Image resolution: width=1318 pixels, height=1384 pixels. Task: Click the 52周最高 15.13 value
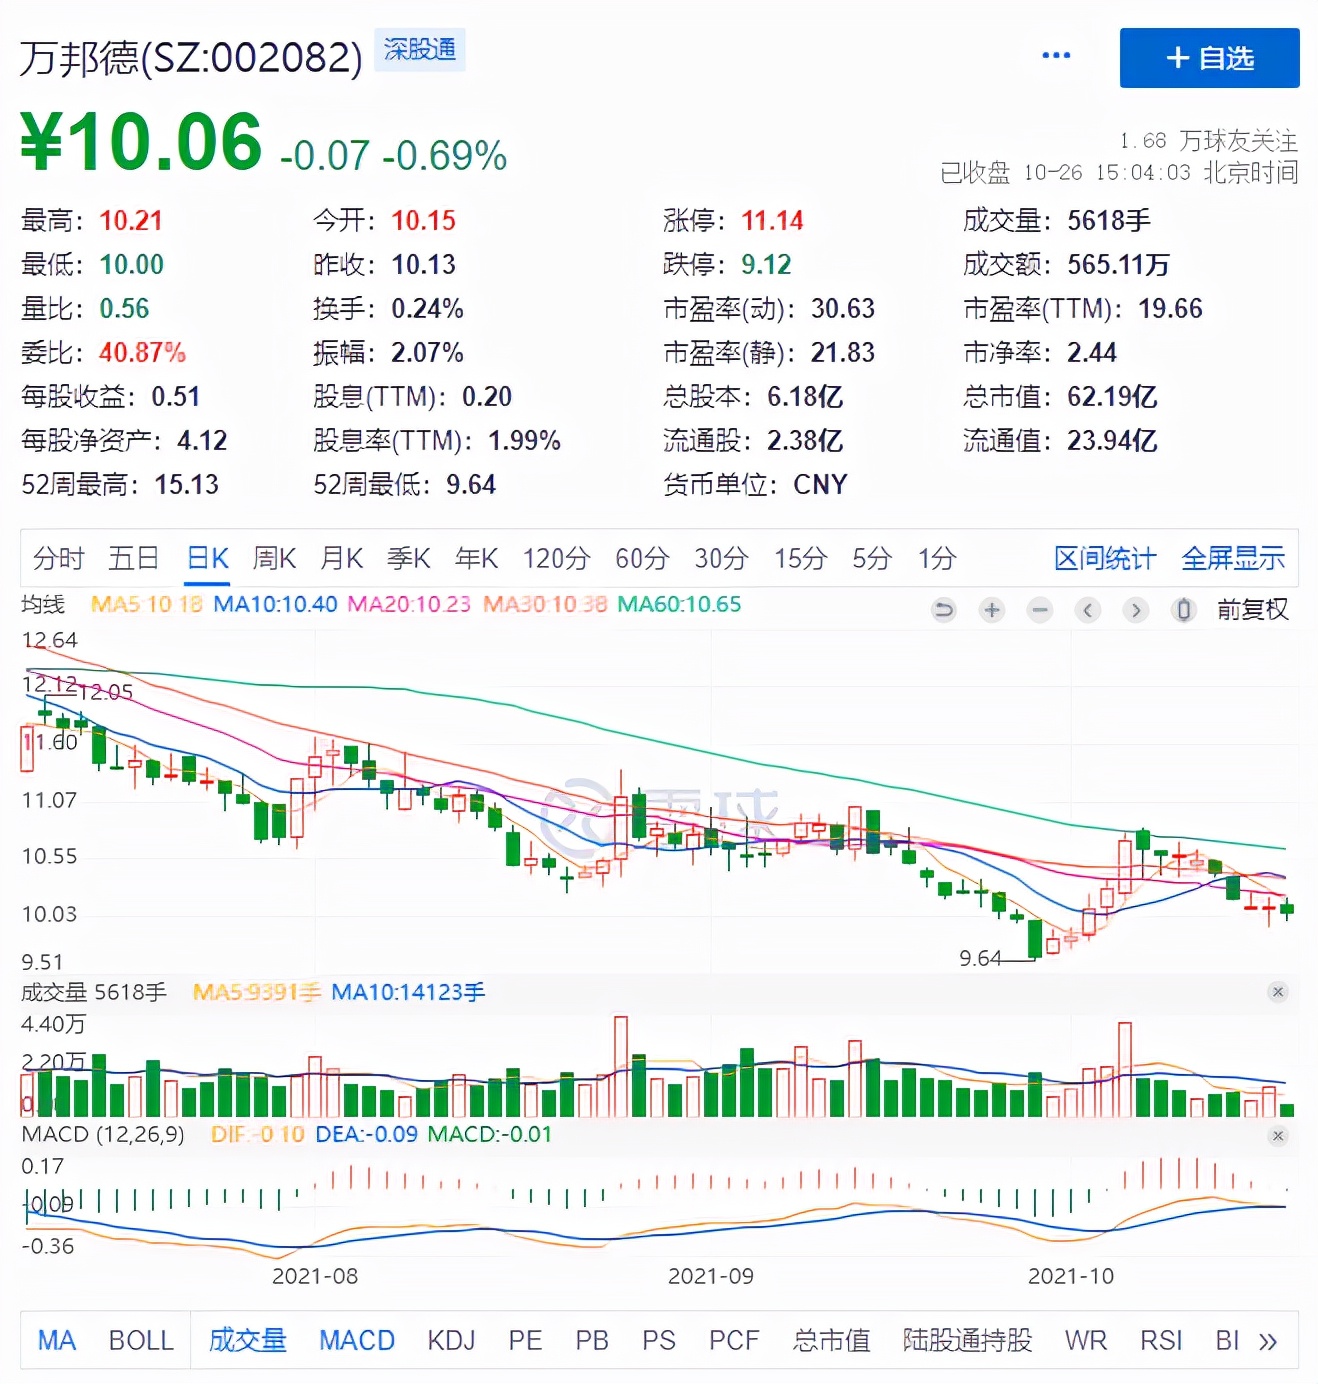tap(120, 484)
